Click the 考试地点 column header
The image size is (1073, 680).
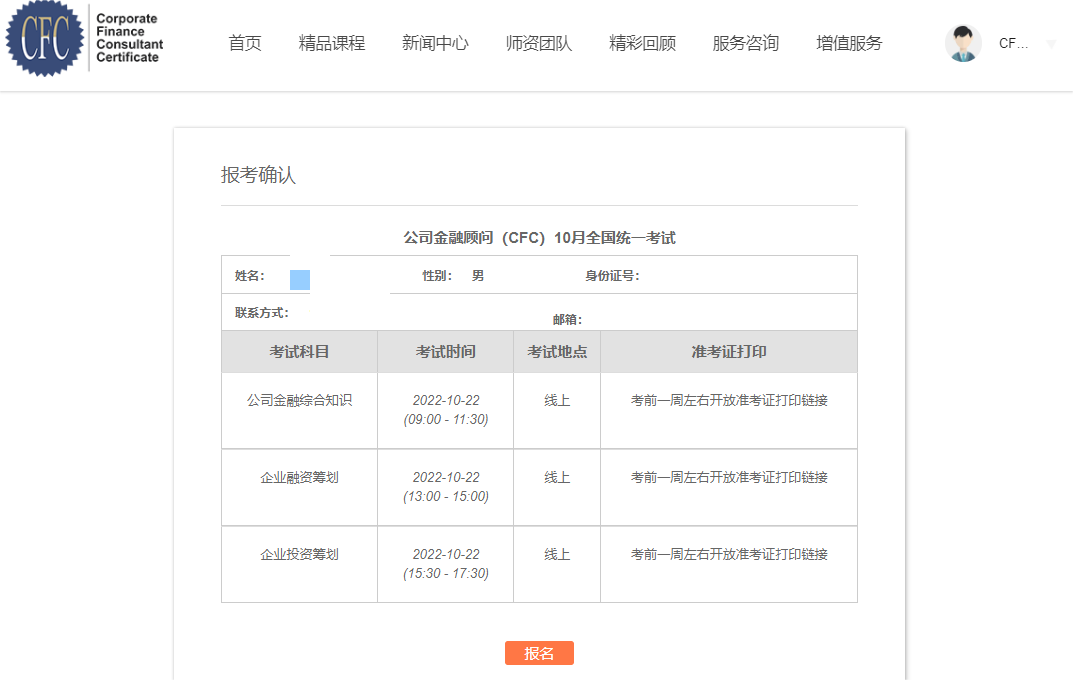[x=557, y=352]
